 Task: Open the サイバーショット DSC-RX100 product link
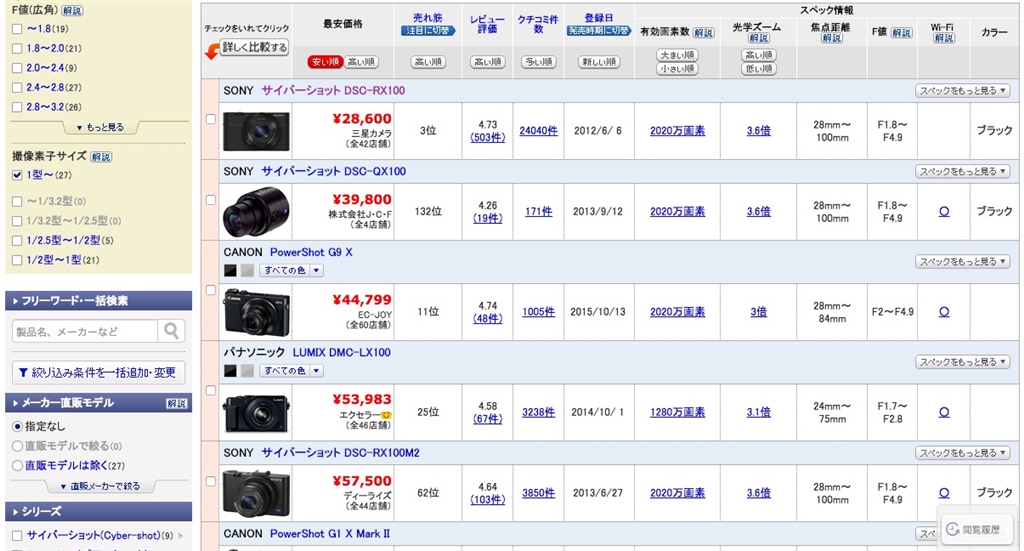tap(333, 91)
